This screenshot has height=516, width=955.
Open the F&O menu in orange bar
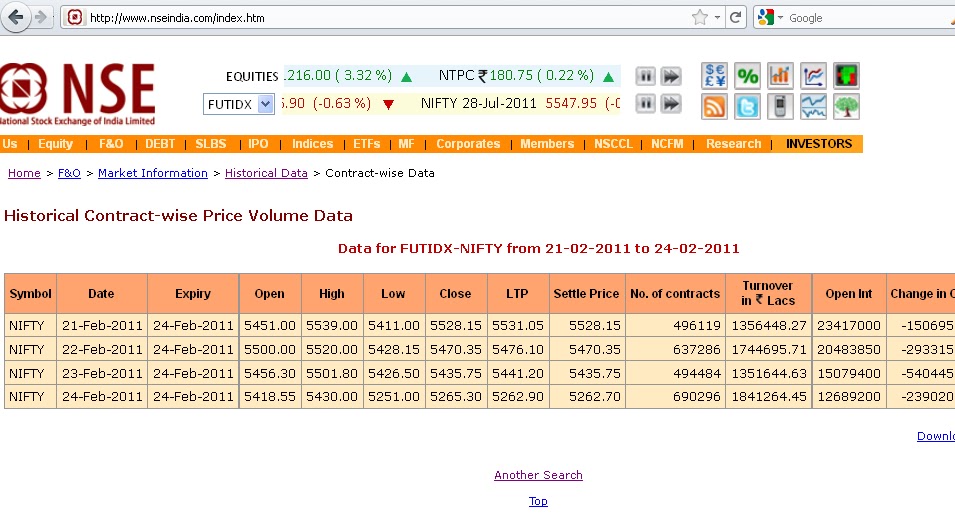[x=111, y=144]
